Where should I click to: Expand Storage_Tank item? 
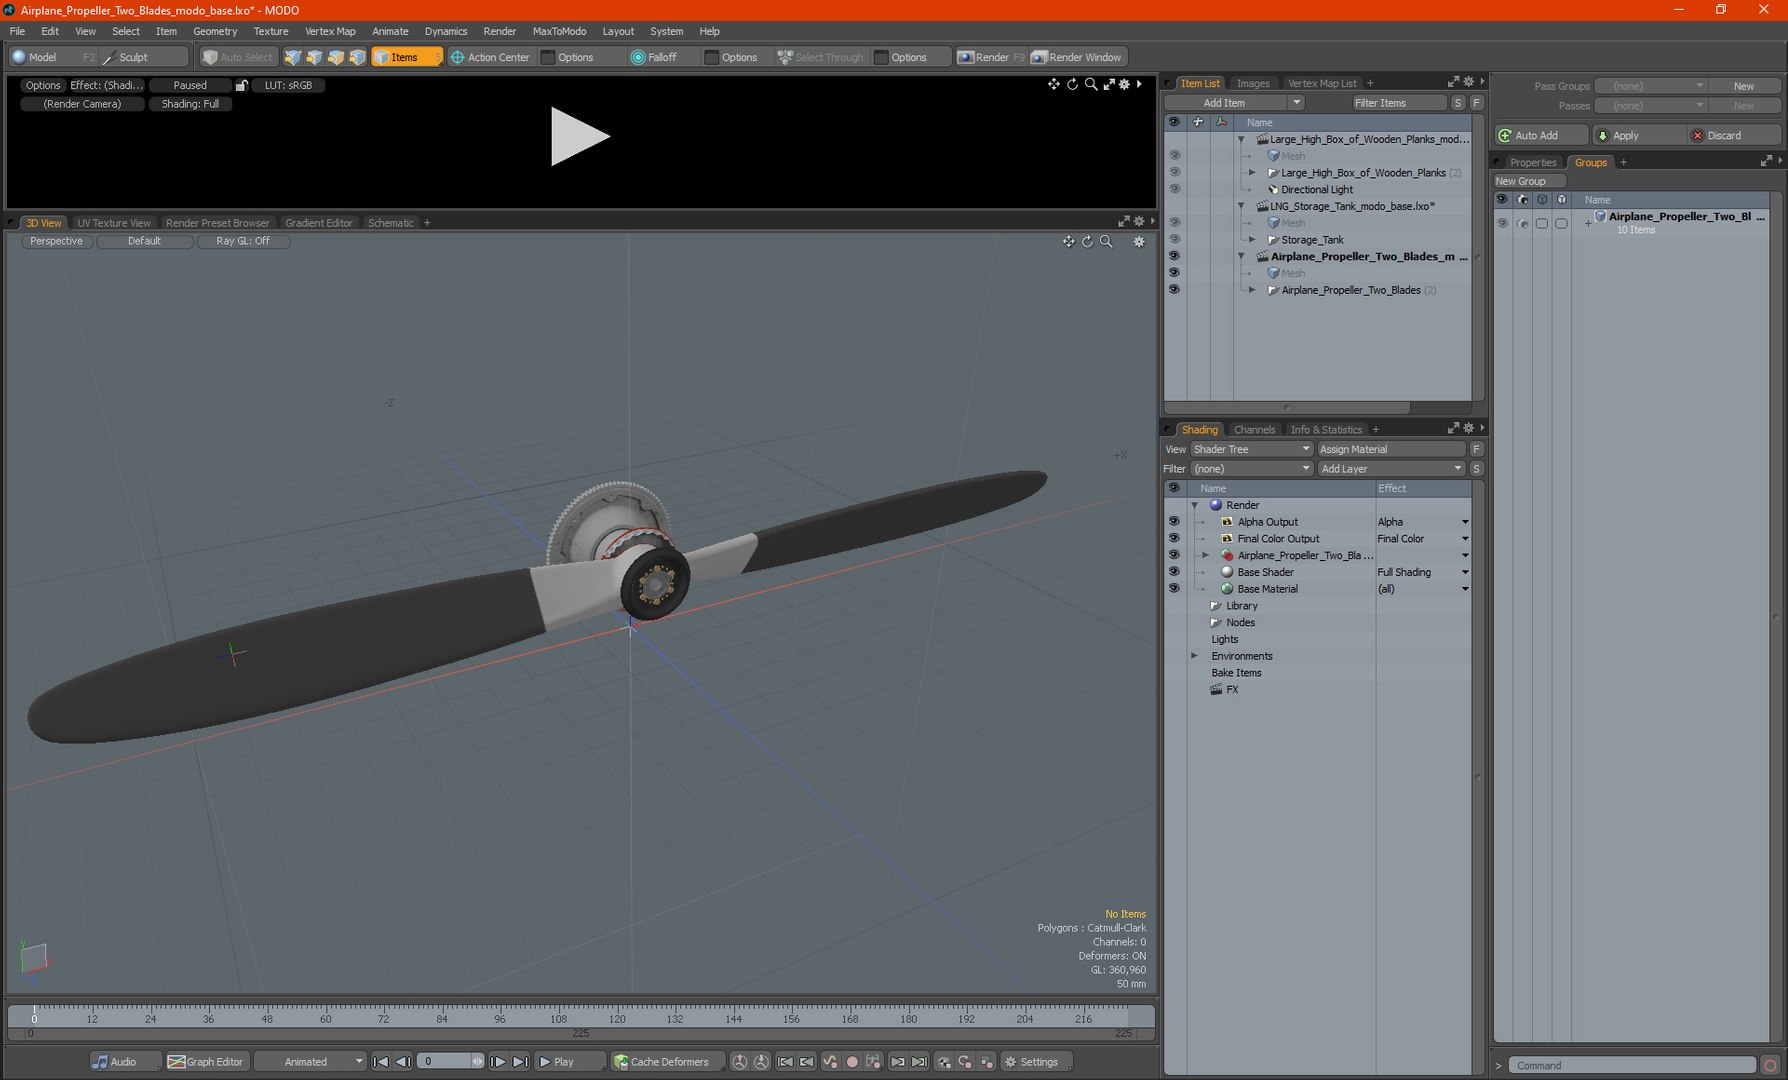(1252, 240)
